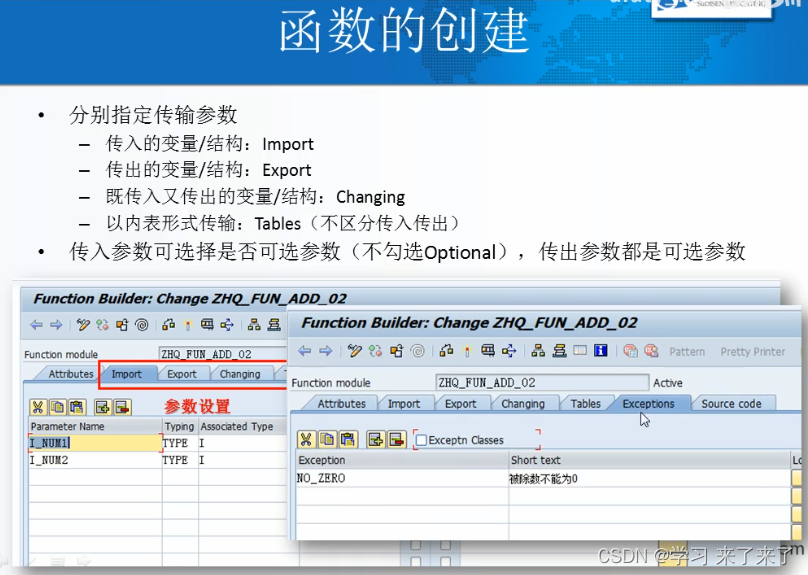Click the spiral Enhance icon in front window toolbar

click(417, 351)
